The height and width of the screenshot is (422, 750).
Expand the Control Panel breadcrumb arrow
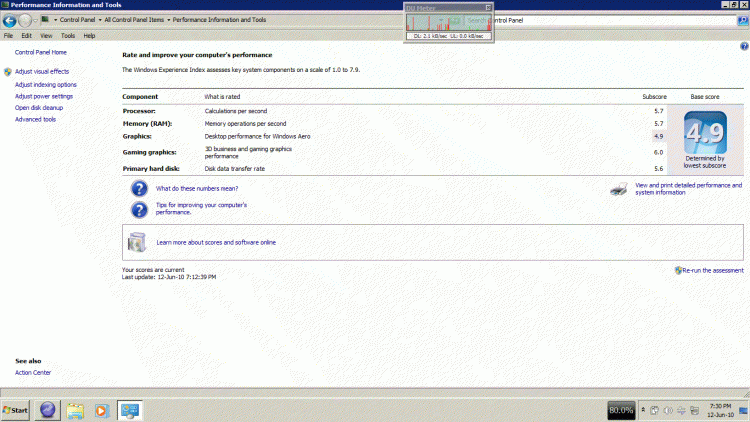point(100,20)
